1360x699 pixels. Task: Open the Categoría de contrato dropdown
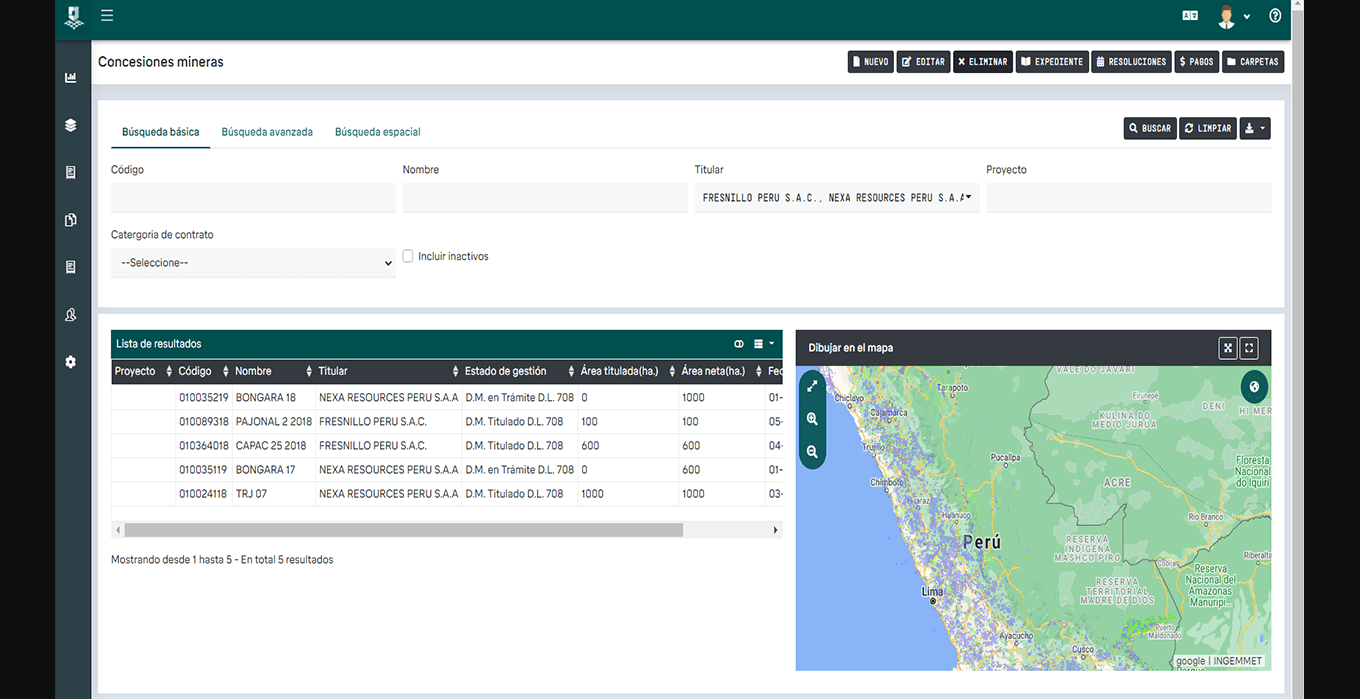253,263
